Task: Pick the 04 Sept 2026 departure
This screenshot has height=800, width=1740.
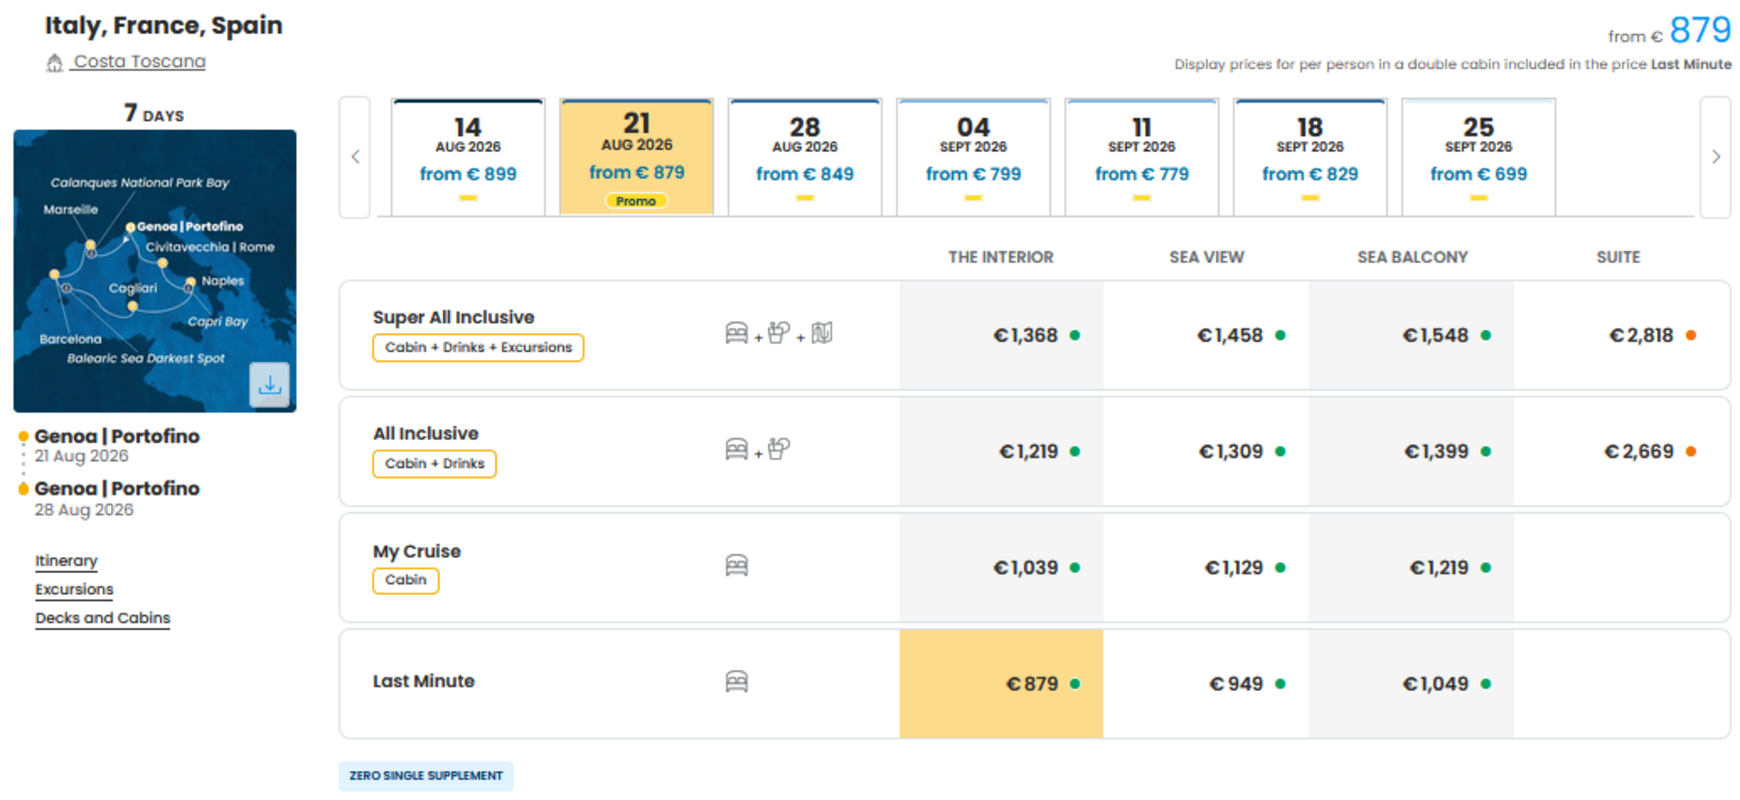Action: [x=973, y=157]
